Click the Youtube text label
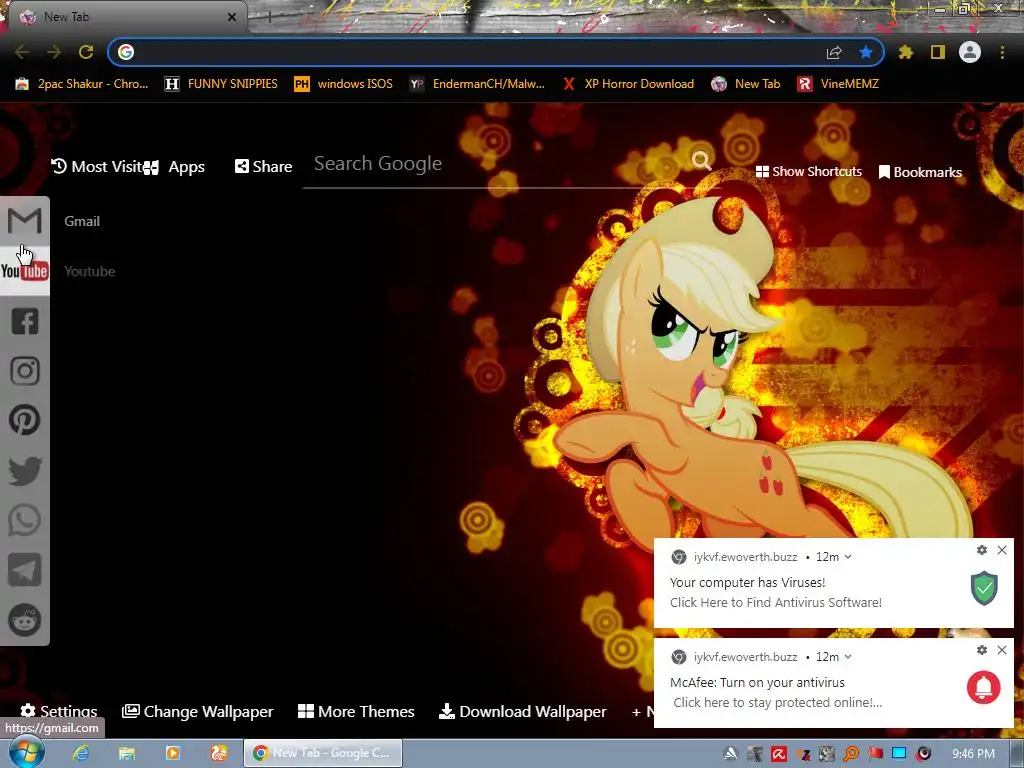1024x768 pixels. [x=89, y=272]
